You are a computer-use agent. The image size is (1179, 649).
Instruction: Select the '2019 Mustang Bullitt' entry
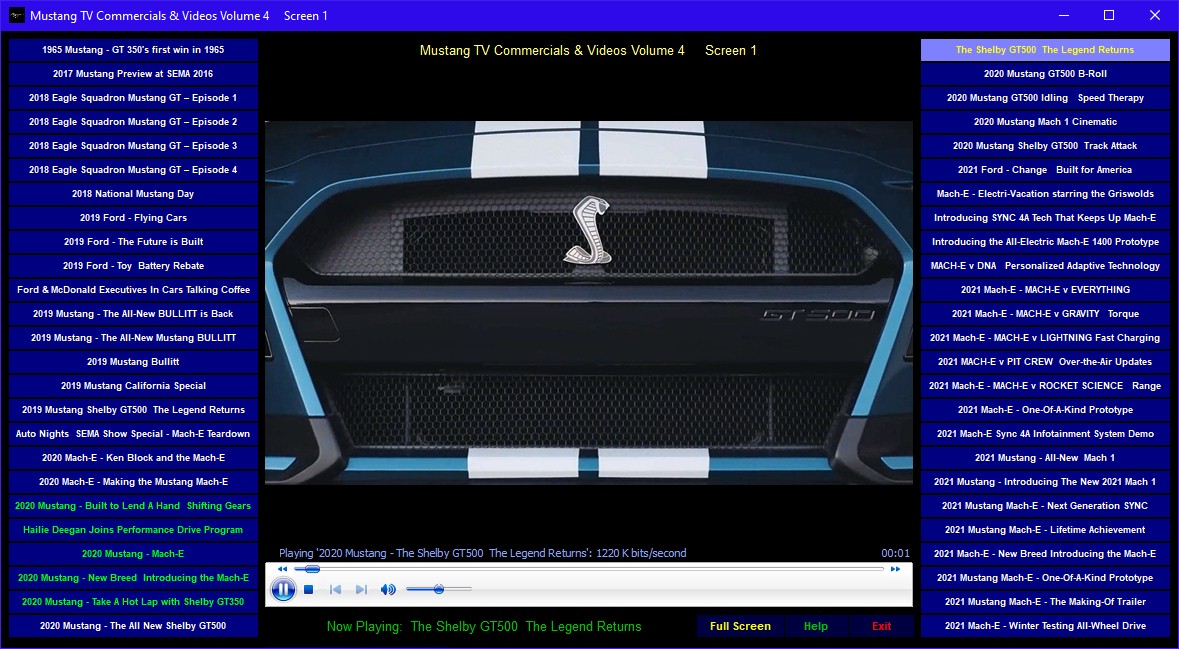pyautogui.click(x=133, y=362)
